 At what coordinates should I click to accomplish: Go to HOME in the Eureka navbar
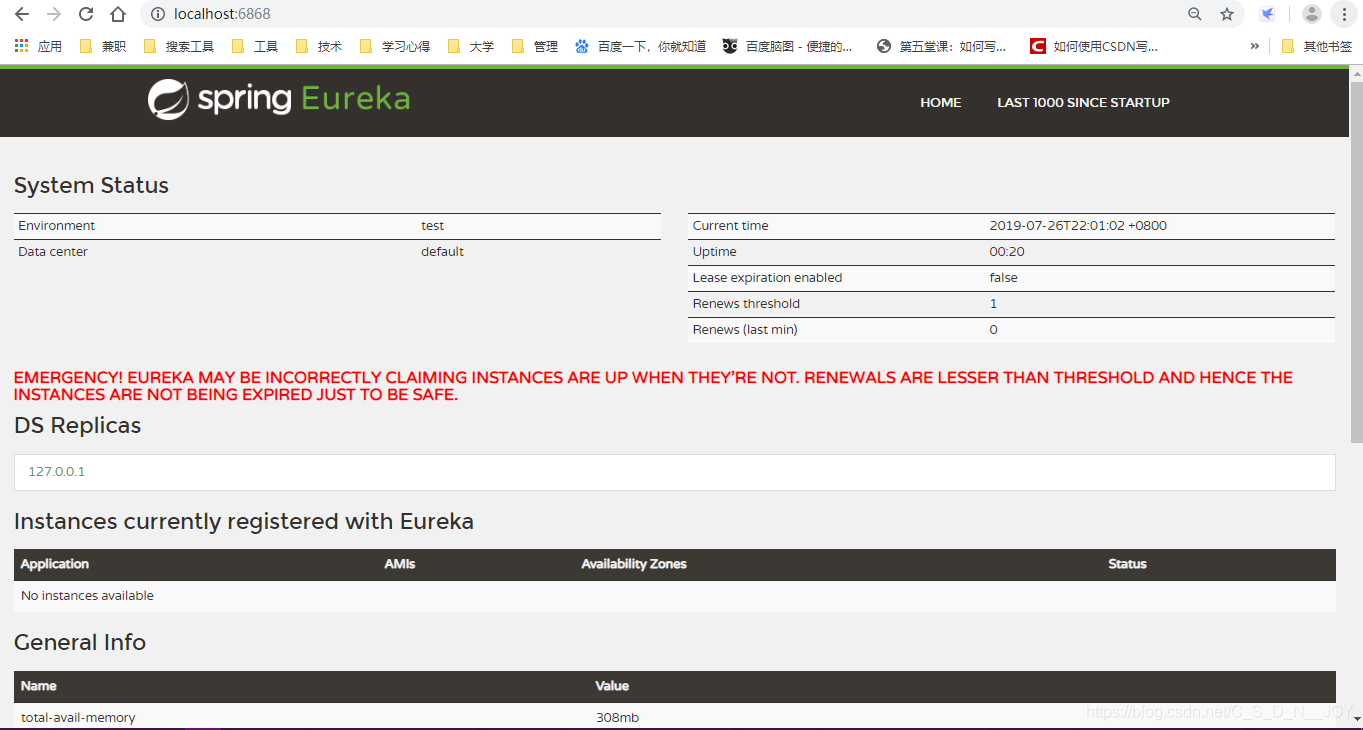941,102
